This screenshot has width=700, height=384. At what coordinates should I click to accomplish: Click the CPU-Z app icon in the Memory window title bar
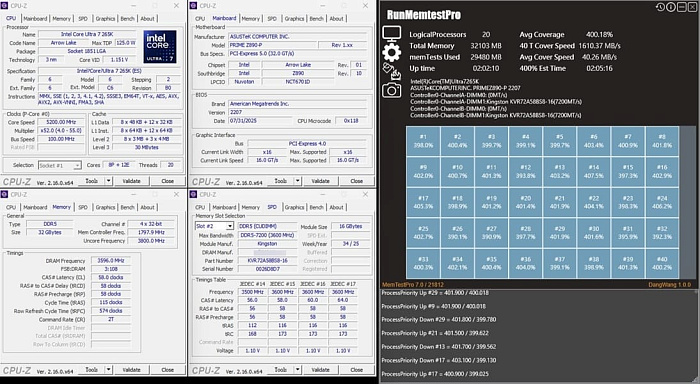[5, 194]
